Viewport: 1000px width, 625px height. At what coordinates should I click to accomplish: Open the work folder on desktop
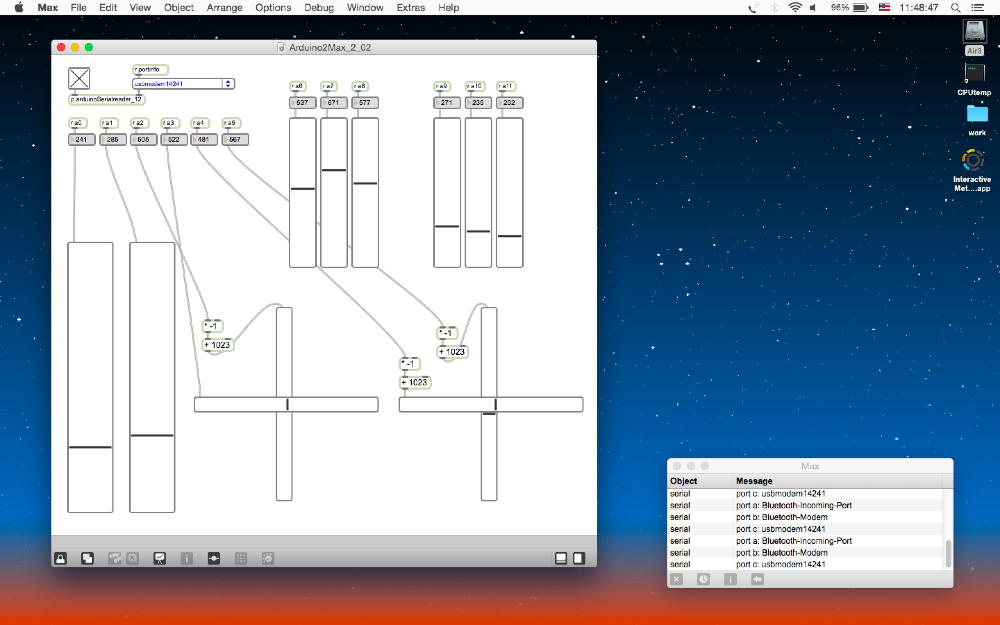tap(976, 115)
